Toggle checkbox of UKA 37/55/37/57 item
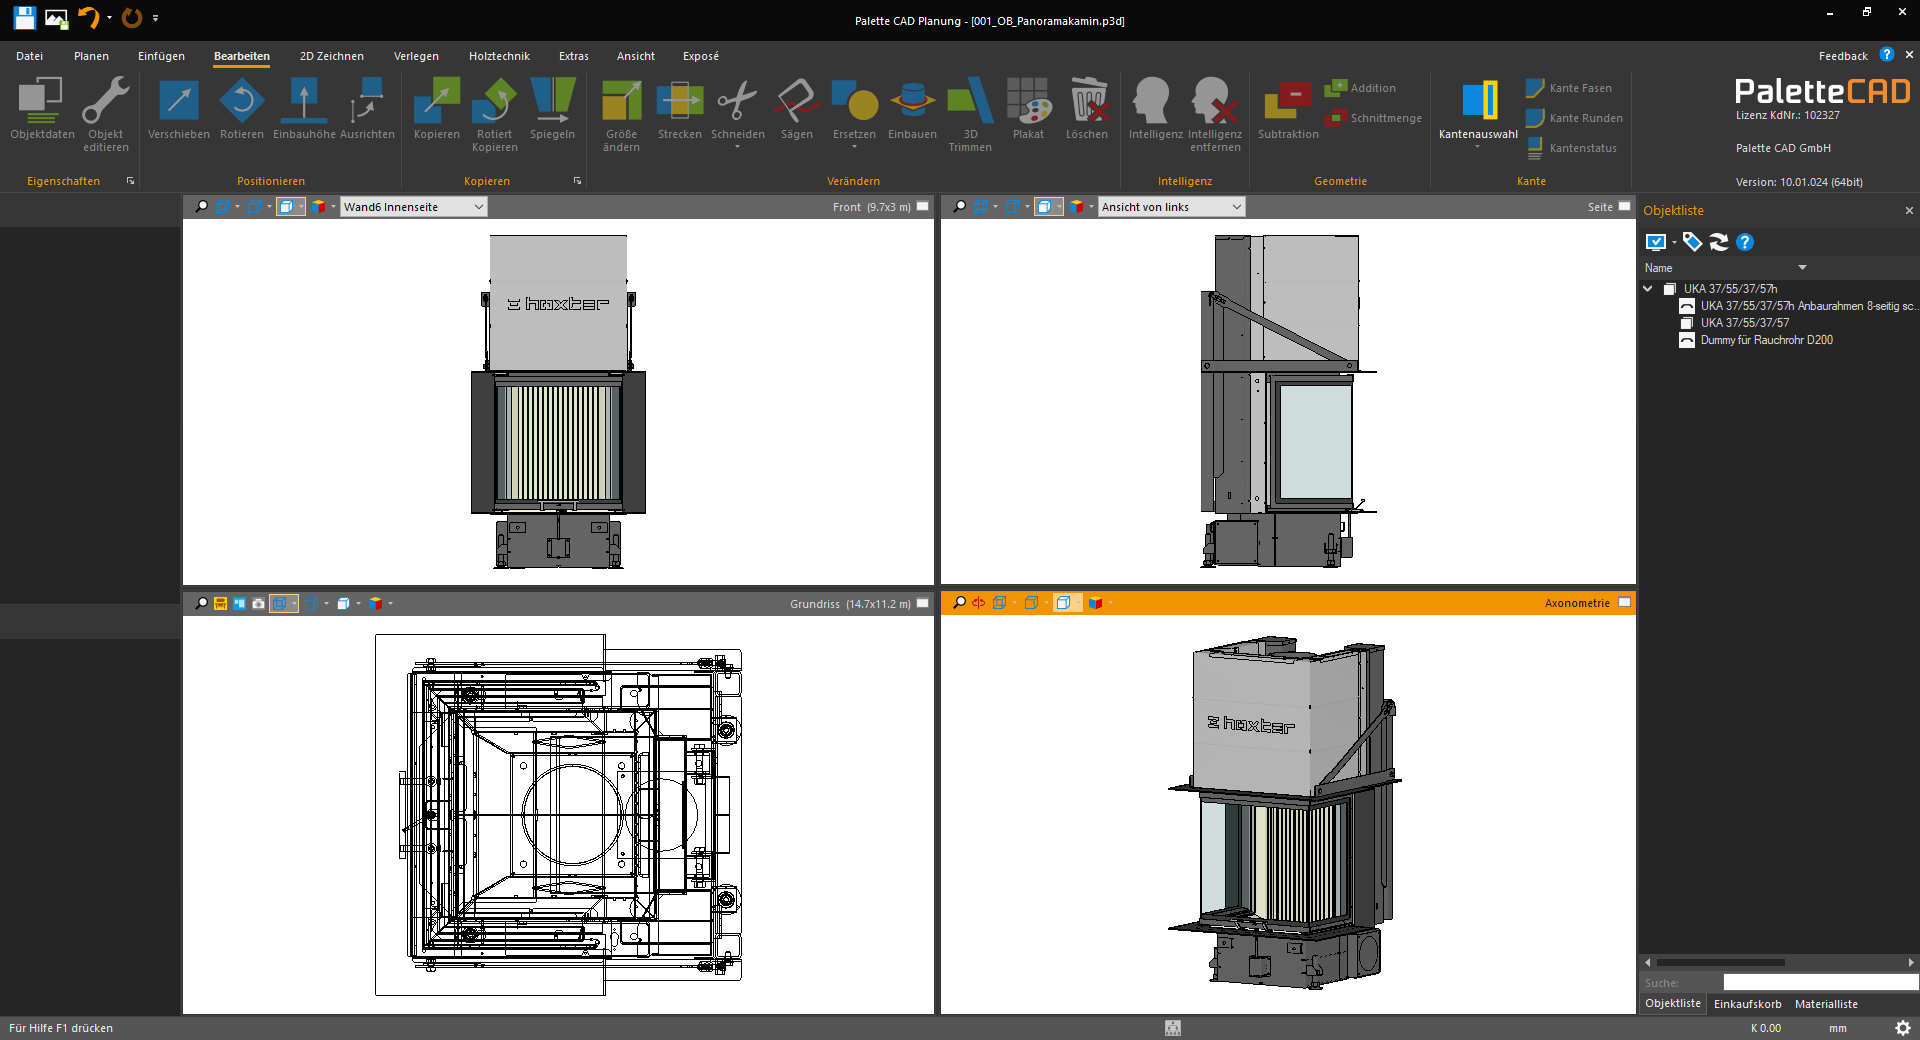Viewport: 1920px width, 1040px height. pyautogui.click(x=1687, y=323)
